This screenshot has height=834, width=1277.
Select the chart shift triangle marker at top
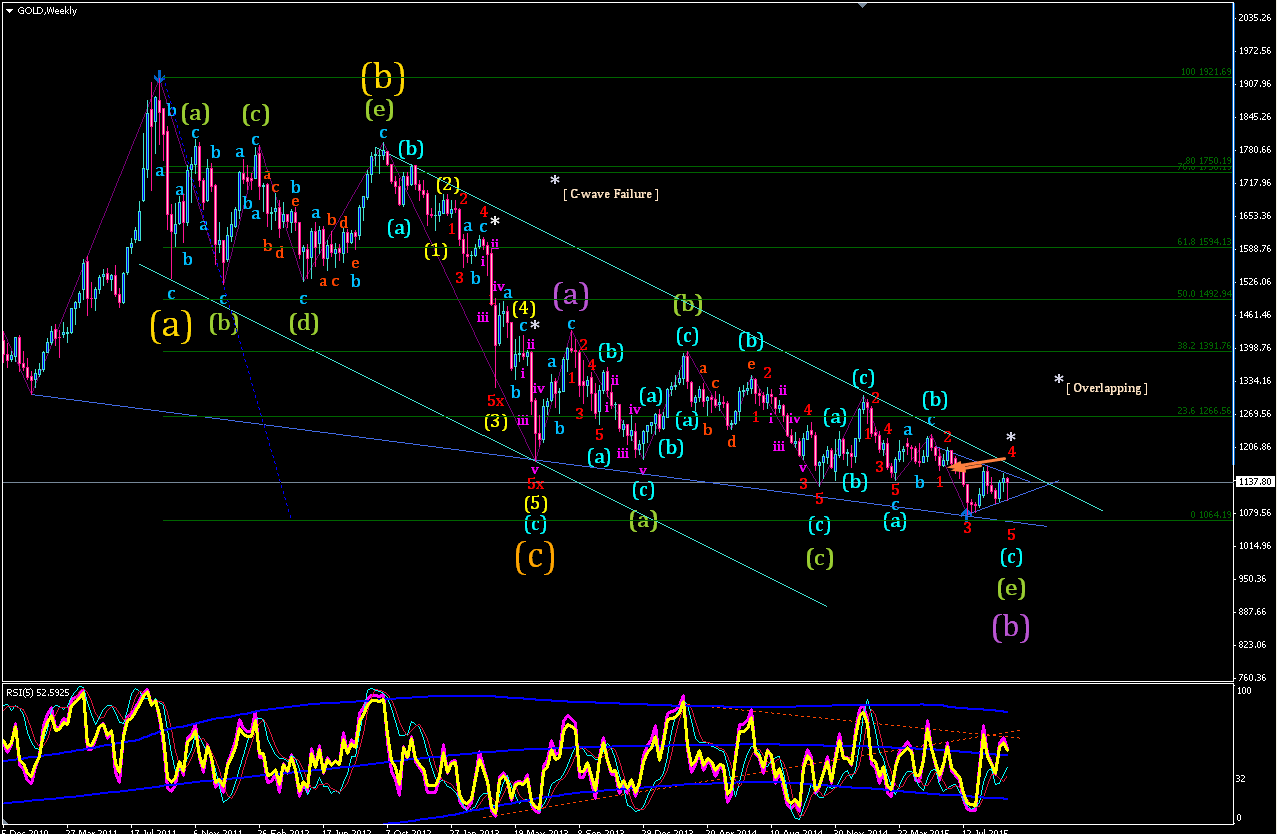click(863, 5)
